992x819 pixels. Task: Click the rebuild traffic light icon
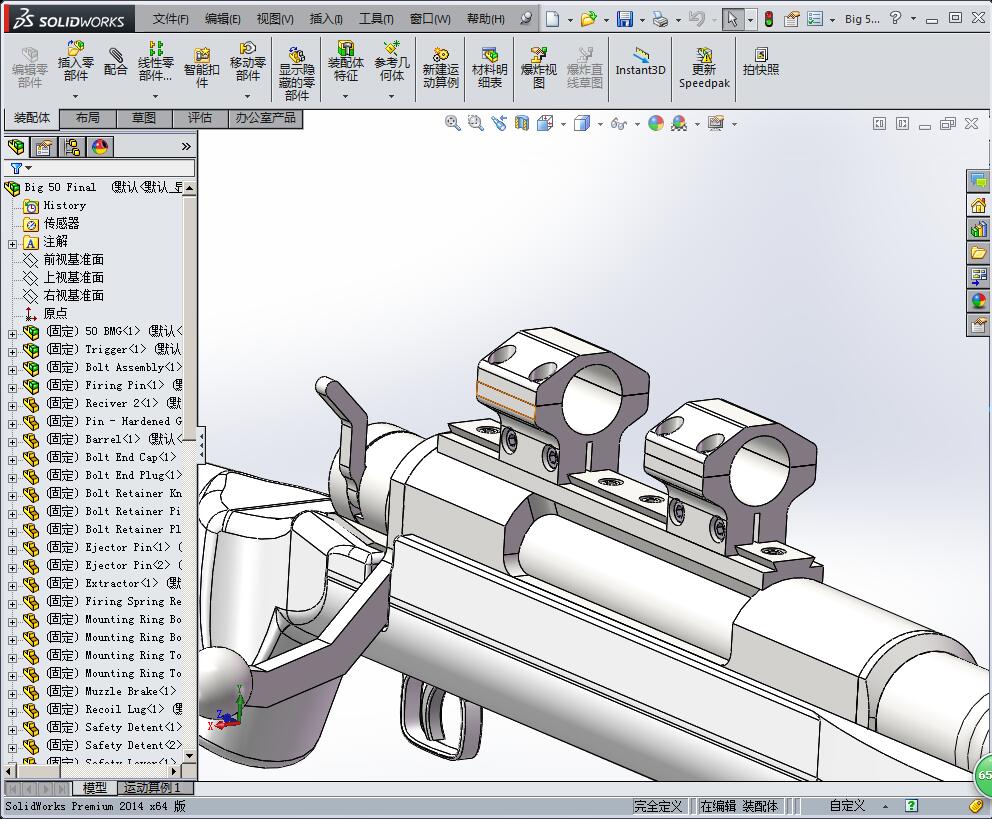pyautogui.click(x=768, y=19)
